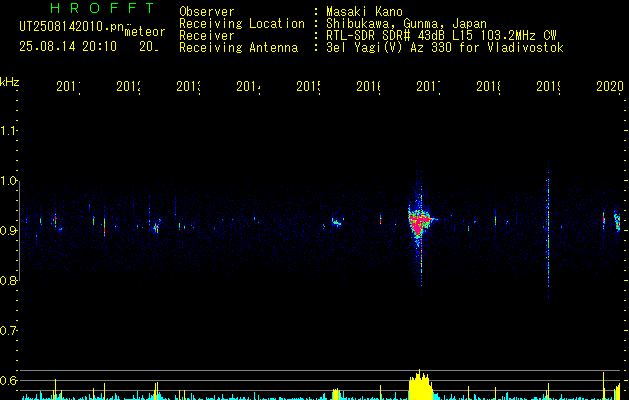Click the 2017 time axis label
The height and width of the screenshot is (400, 629).
pyautogui.click(x=428, y=86)
